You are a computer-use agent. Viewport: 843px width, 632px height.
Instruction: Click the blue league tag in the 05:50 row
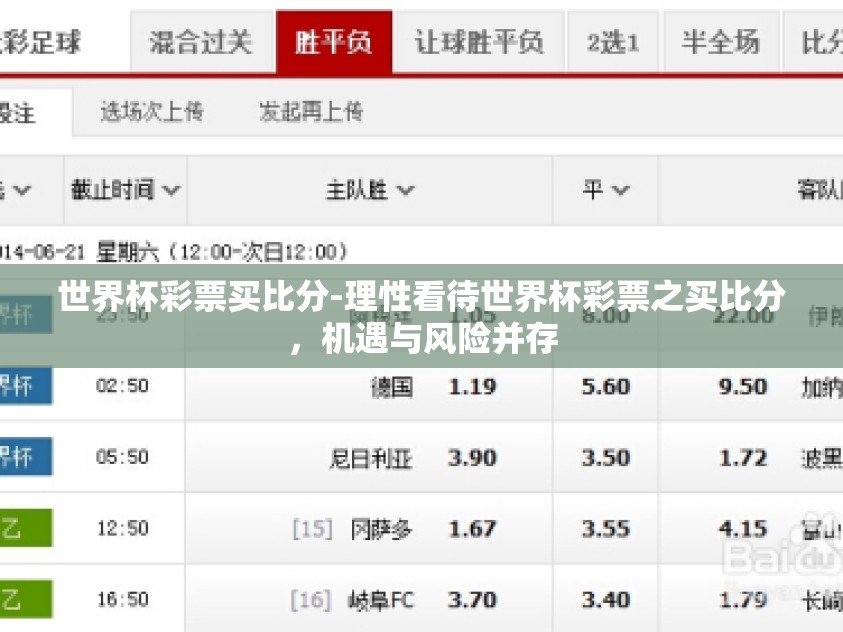coord(25,457)
